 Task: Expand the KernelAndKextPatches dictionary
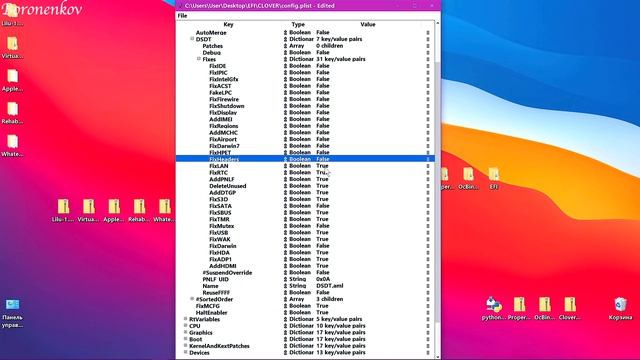point(185,345)
